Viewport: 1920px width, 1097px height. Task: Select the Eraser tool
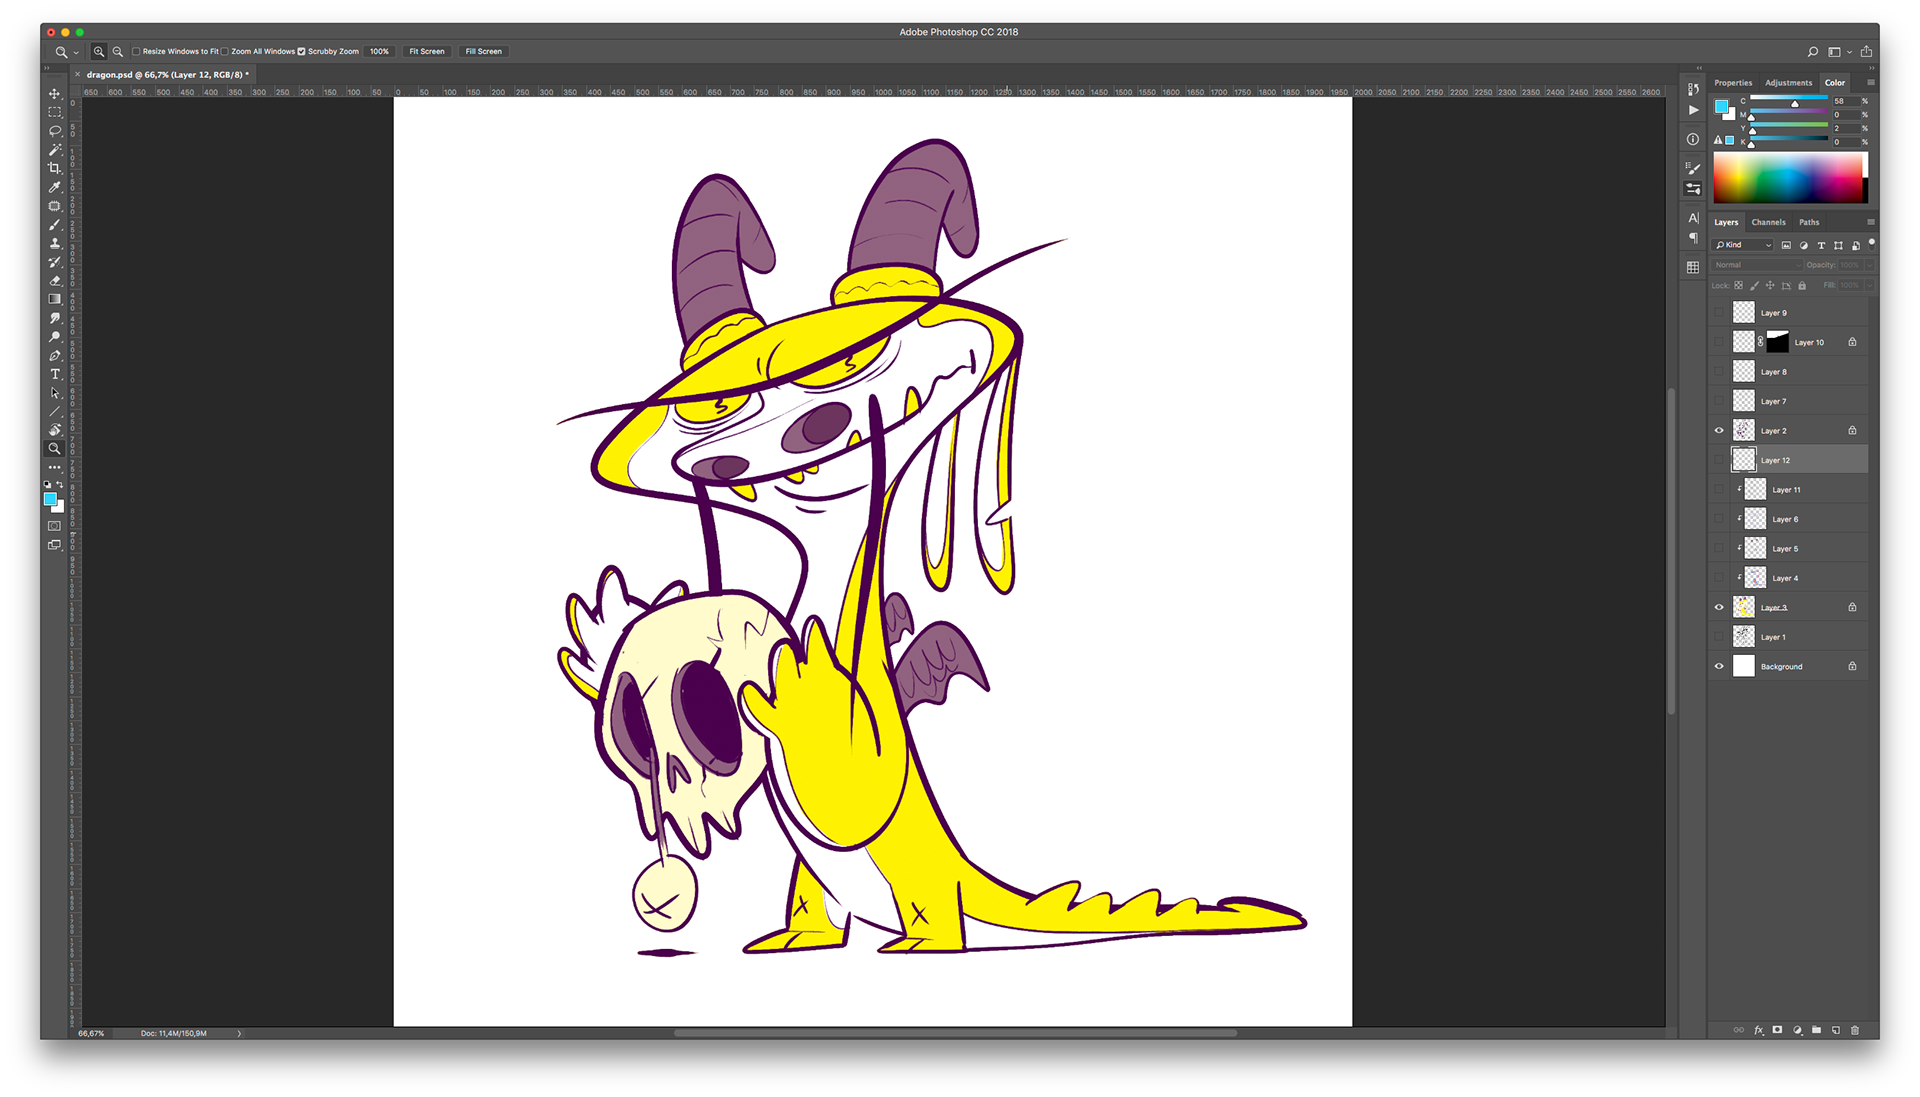[55, 281]
